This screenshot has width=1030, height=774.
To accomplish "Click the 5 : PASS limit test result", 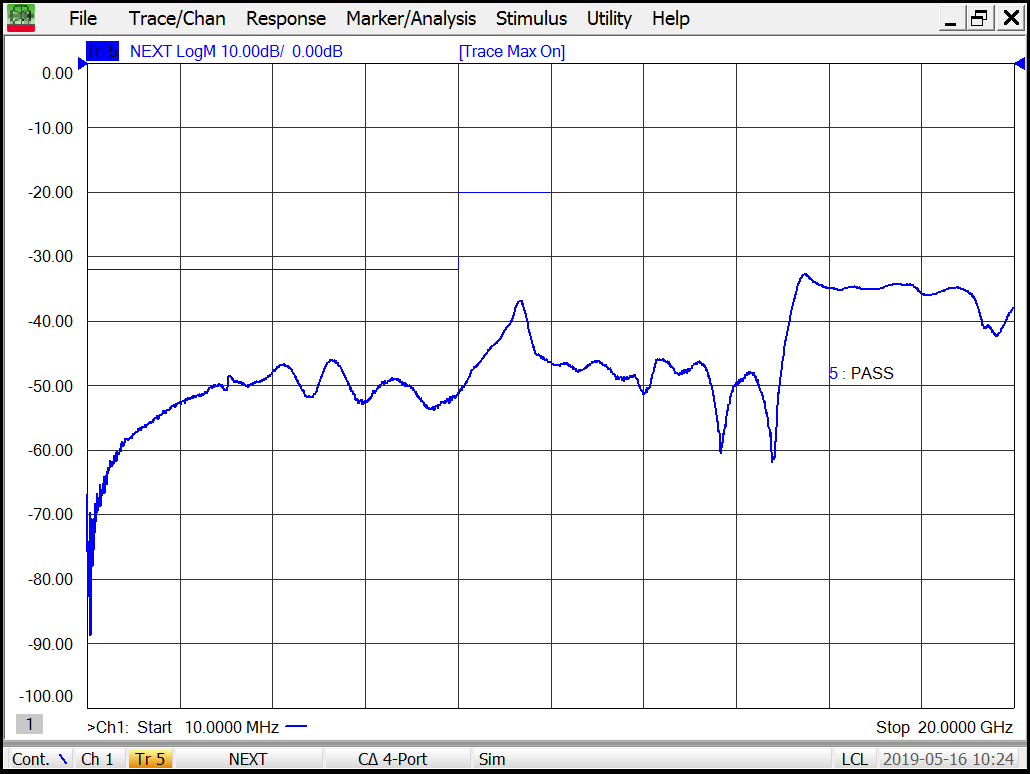I will pos(861,373).
